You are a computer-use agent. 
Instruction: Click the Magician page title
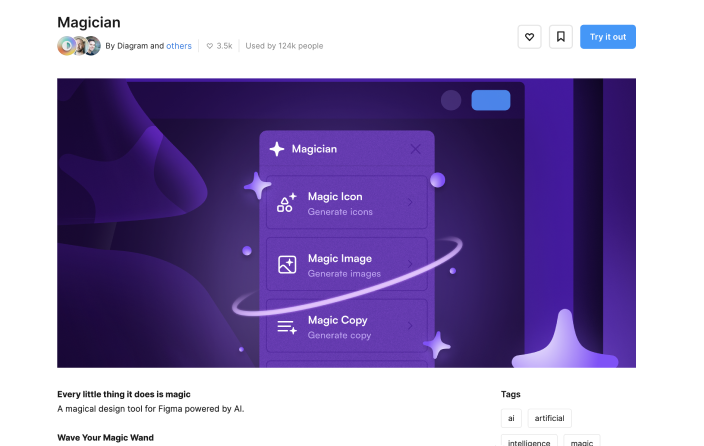tap(89, 22)
